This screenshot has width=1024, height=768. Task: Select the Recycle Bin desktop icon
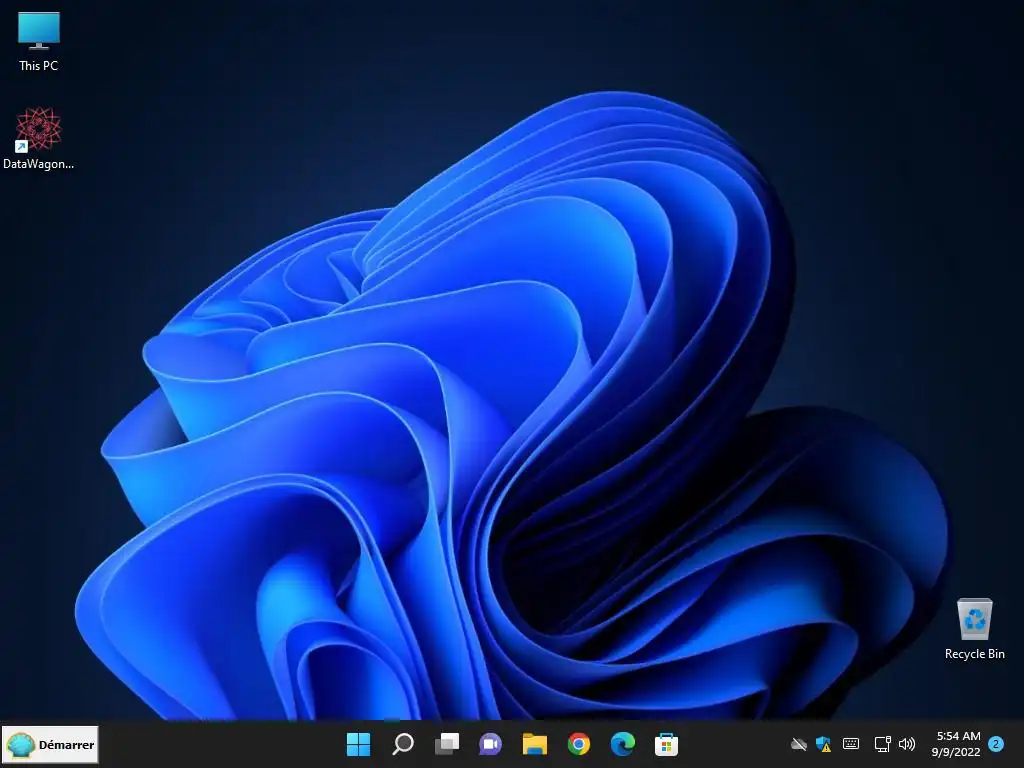pos(974,629)
